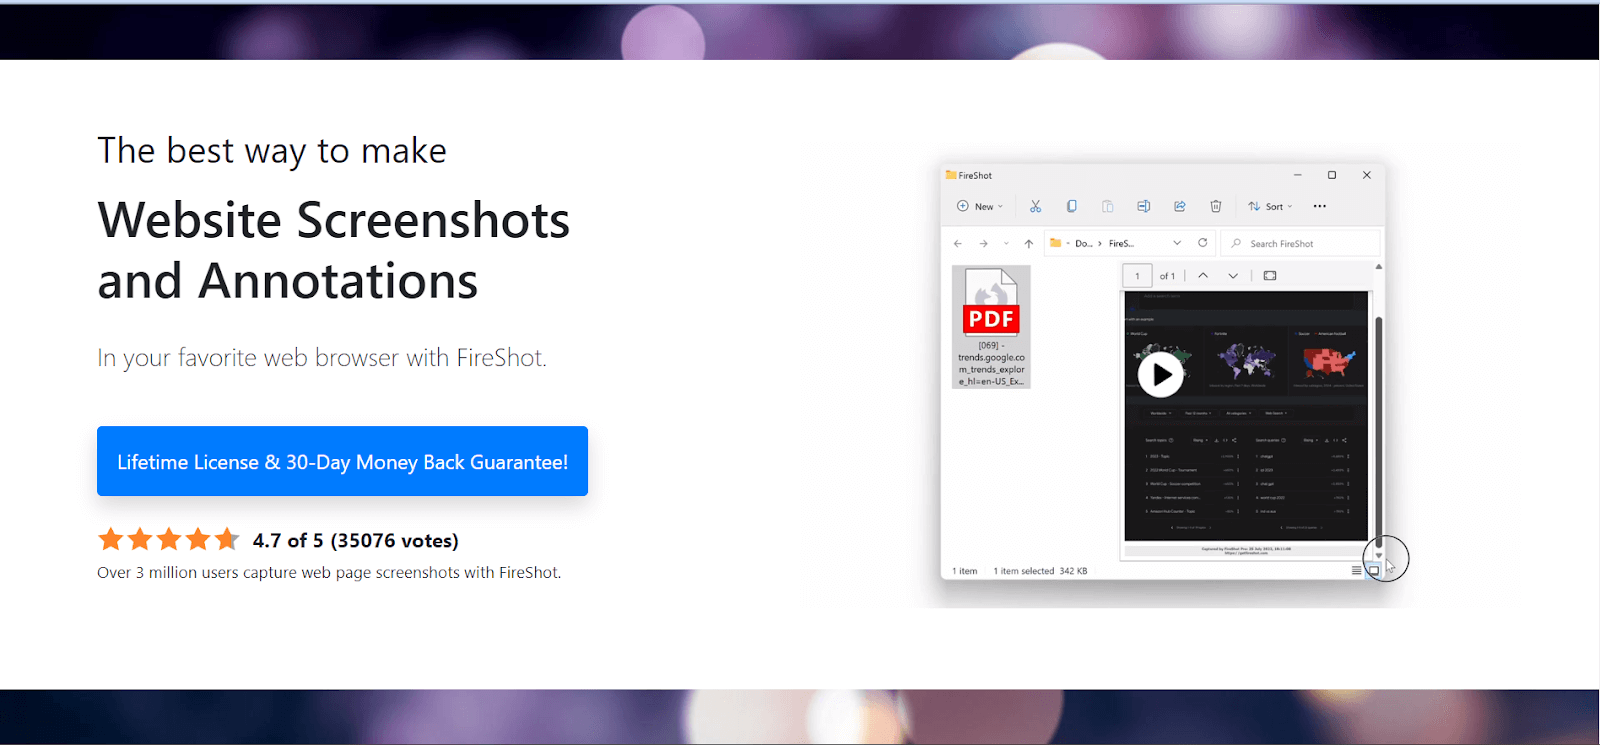
Task: Switch to details list view icon in status bar
Action: (x=1356, y=571)
